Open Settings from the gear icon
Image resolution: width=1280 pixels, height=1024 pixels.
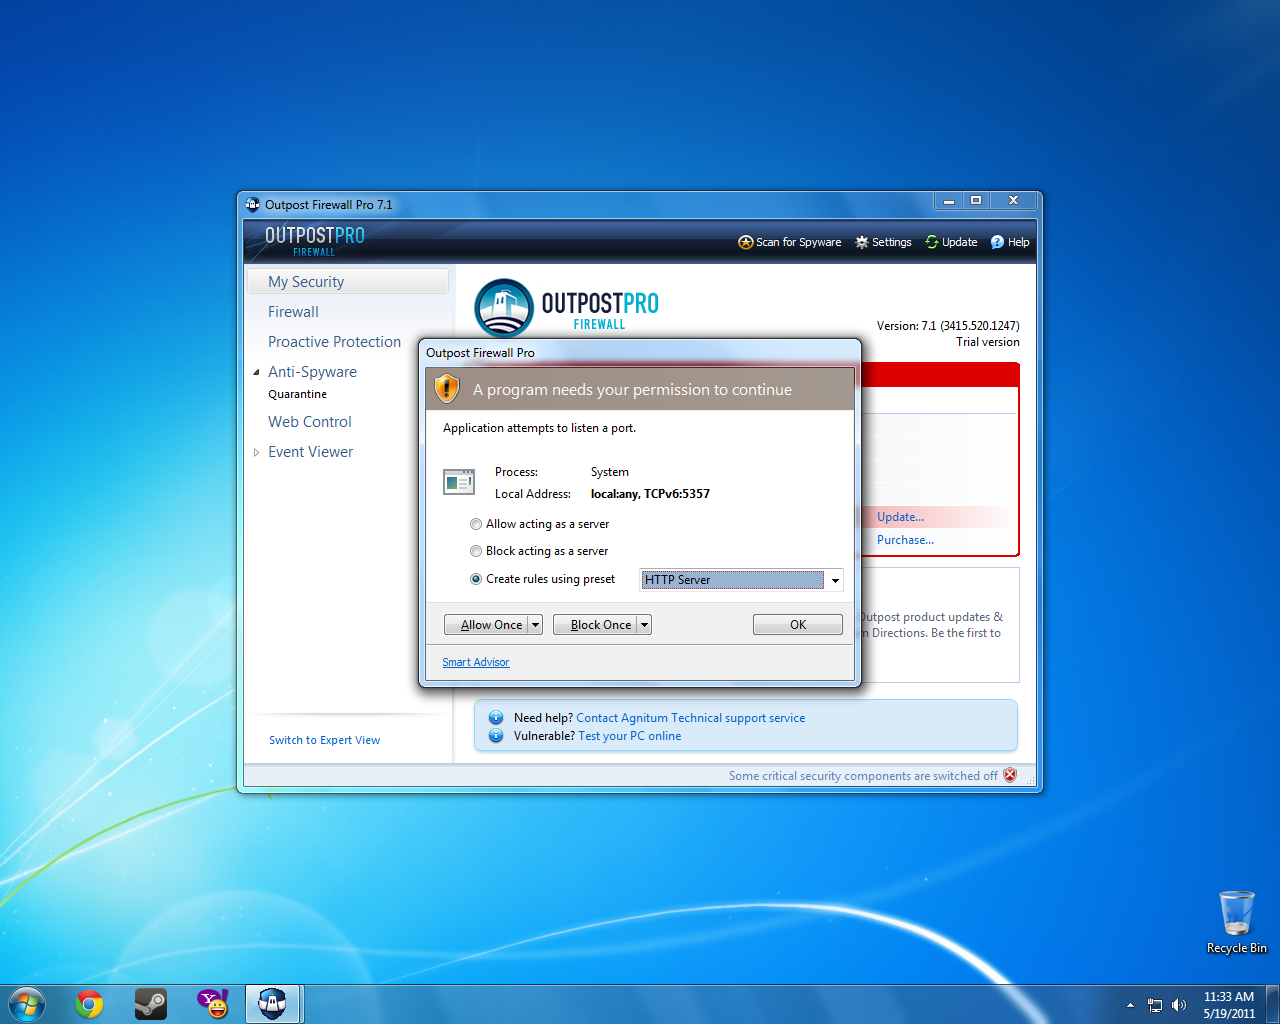(x=862, y=242)
